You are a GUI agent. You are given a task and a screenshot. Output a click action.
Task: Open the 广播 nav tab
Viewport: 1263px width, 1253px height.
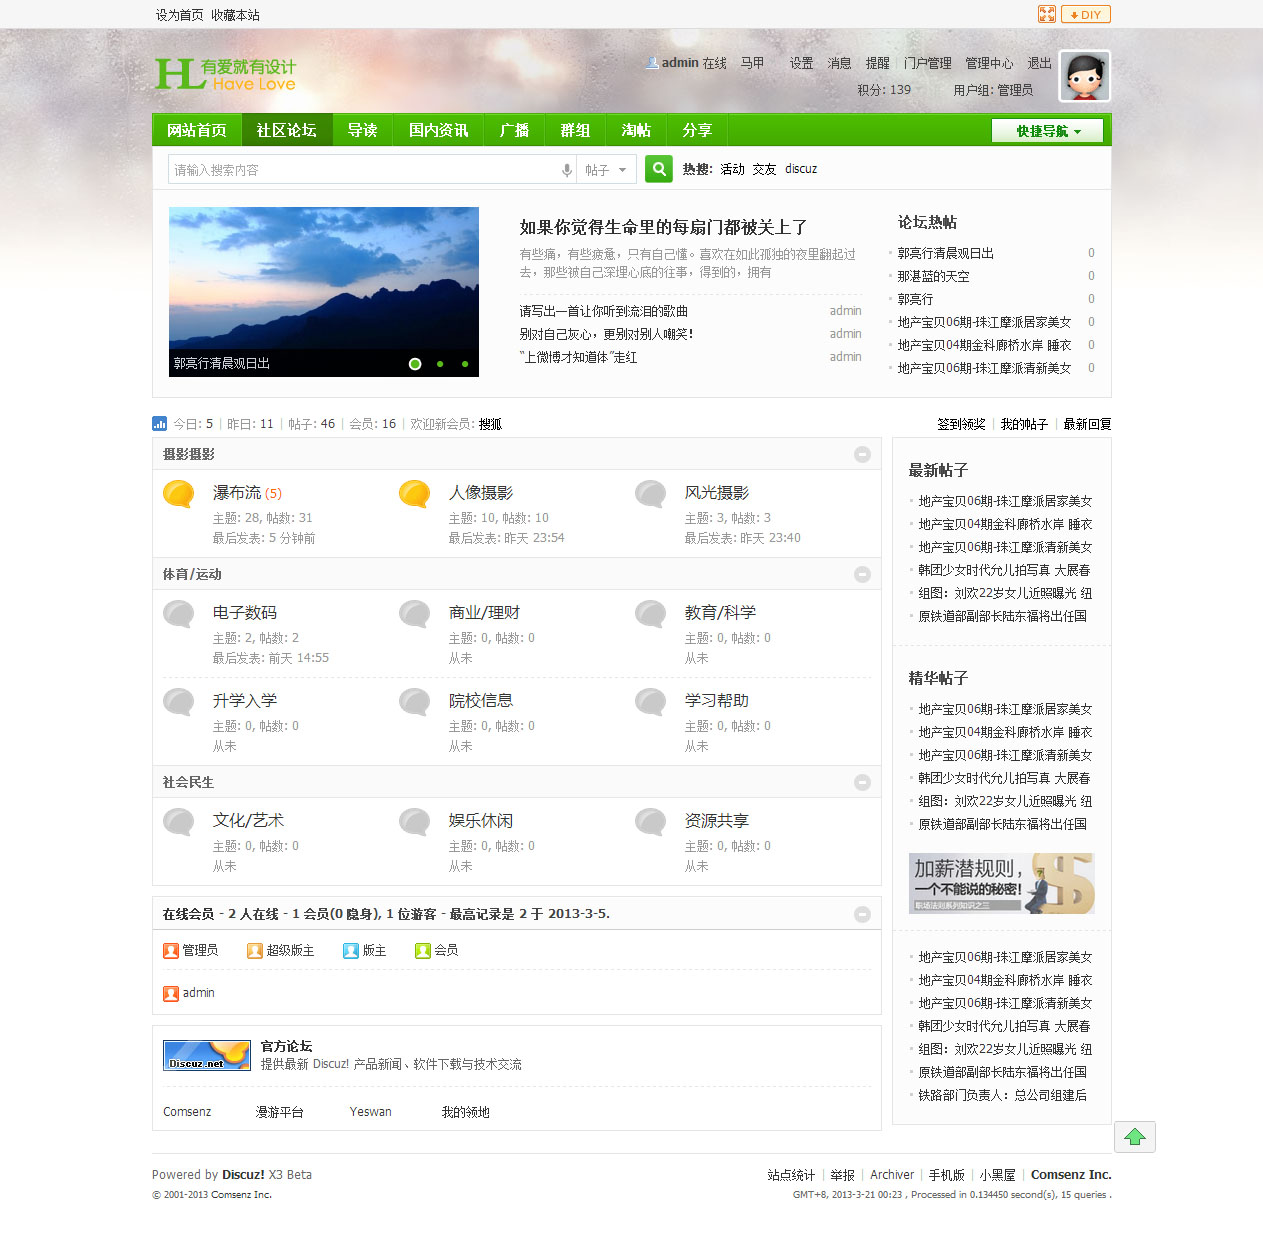coord(515,130)
